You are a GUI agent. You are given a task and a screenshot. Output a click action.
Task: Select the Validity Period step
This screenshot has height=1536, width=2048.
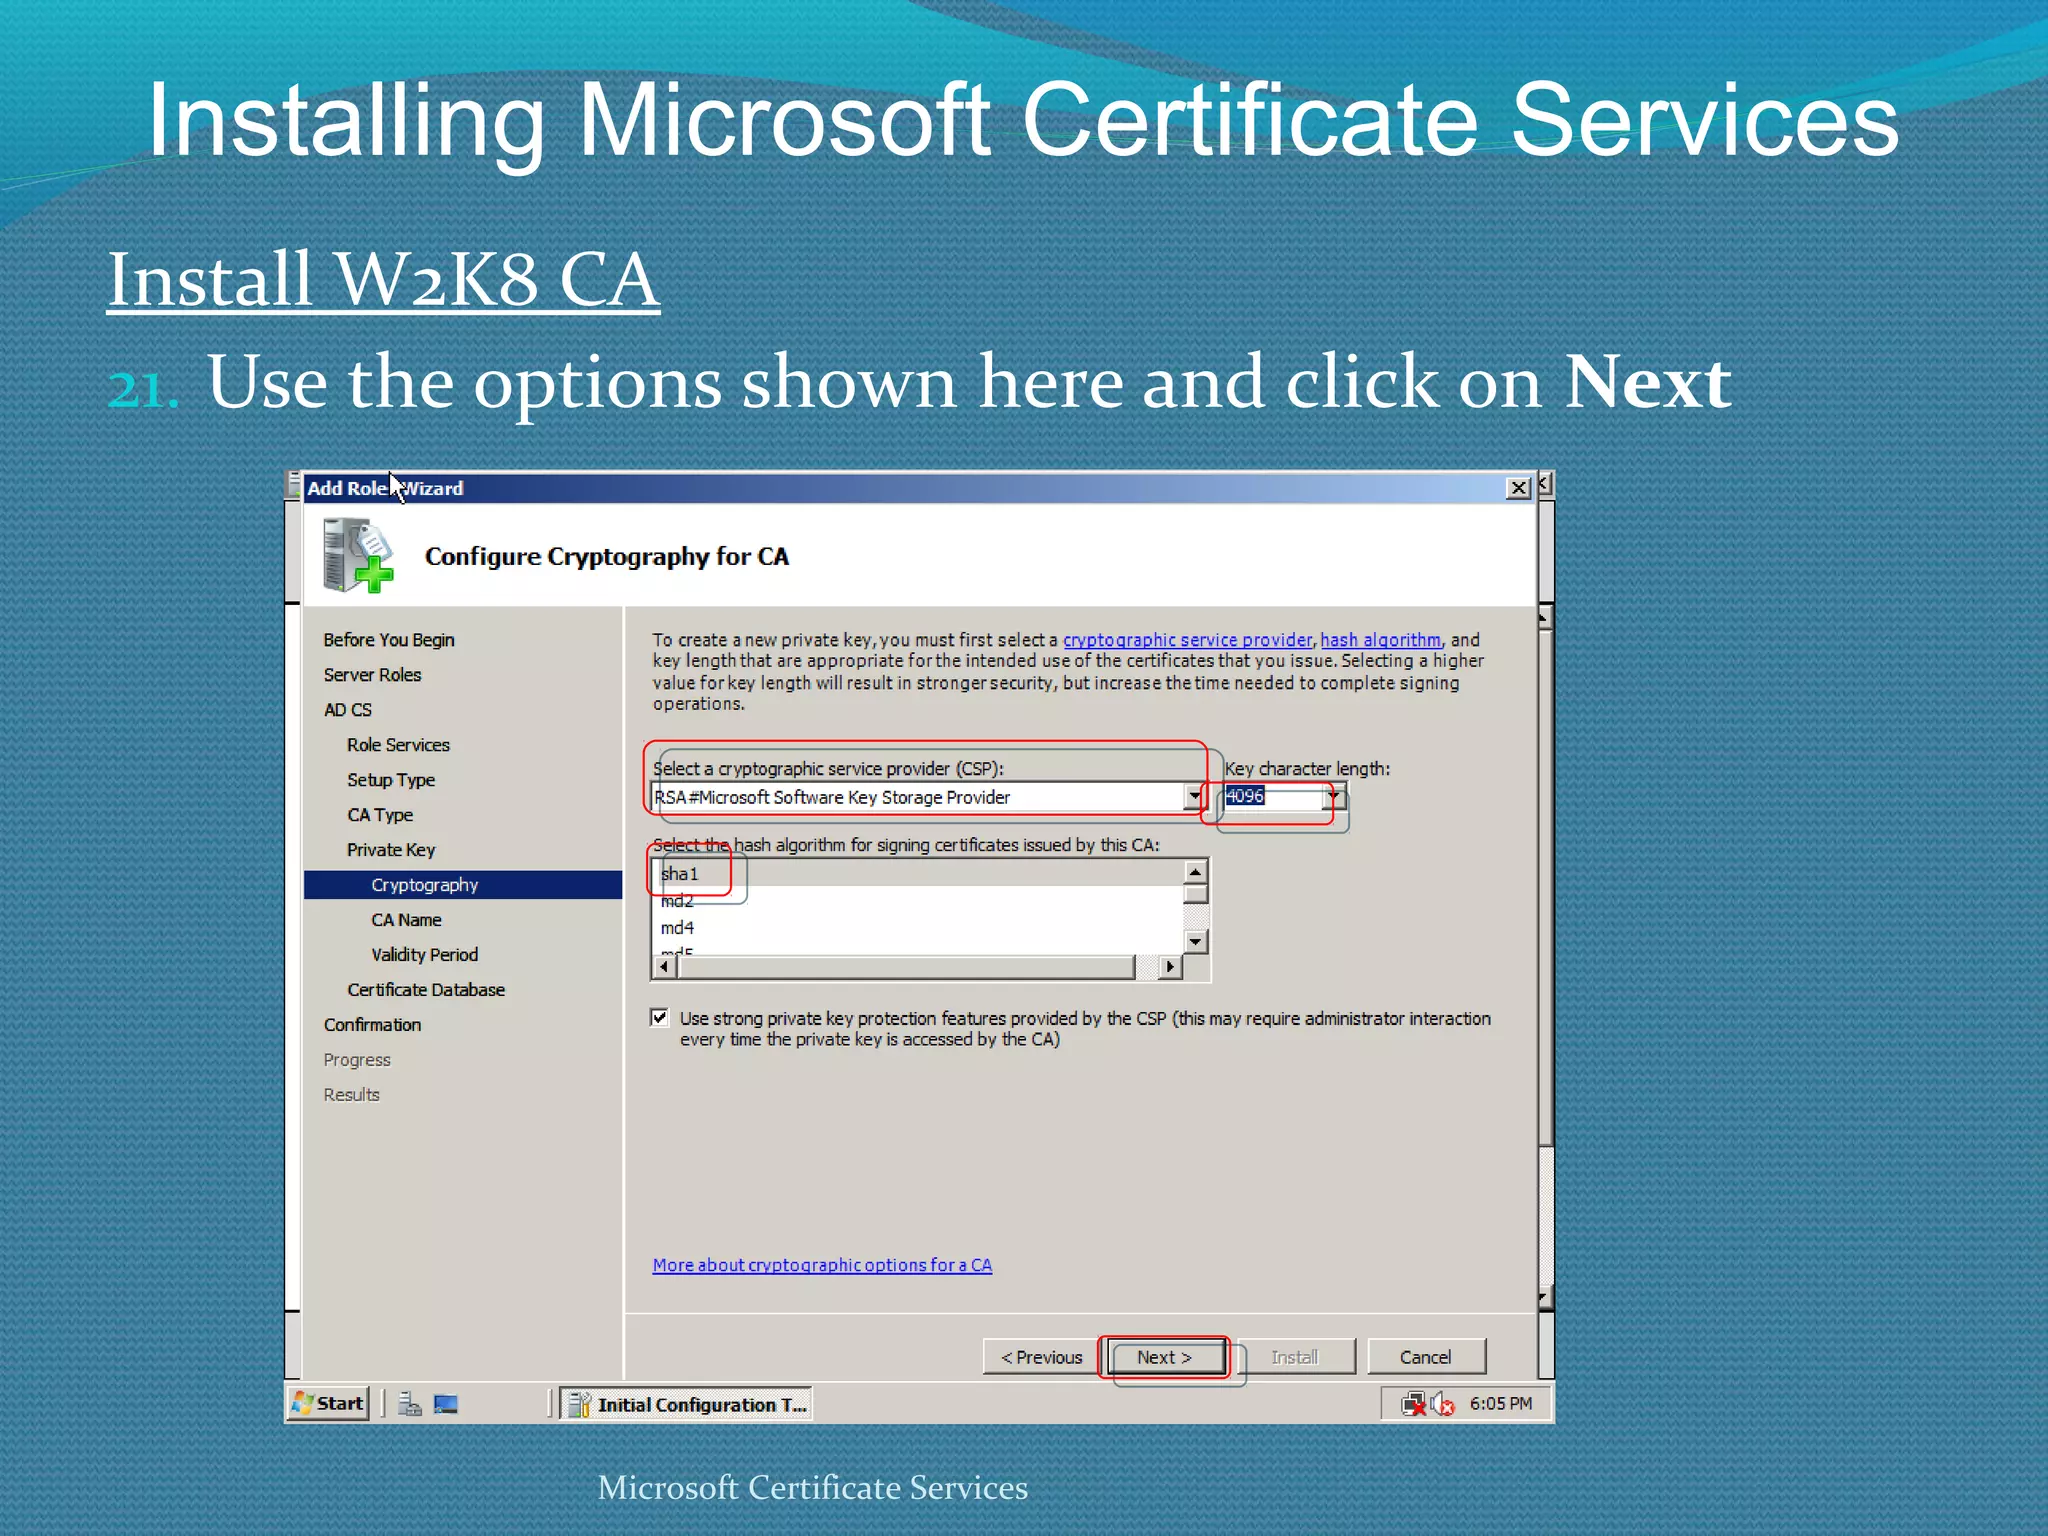click(424, 955)
